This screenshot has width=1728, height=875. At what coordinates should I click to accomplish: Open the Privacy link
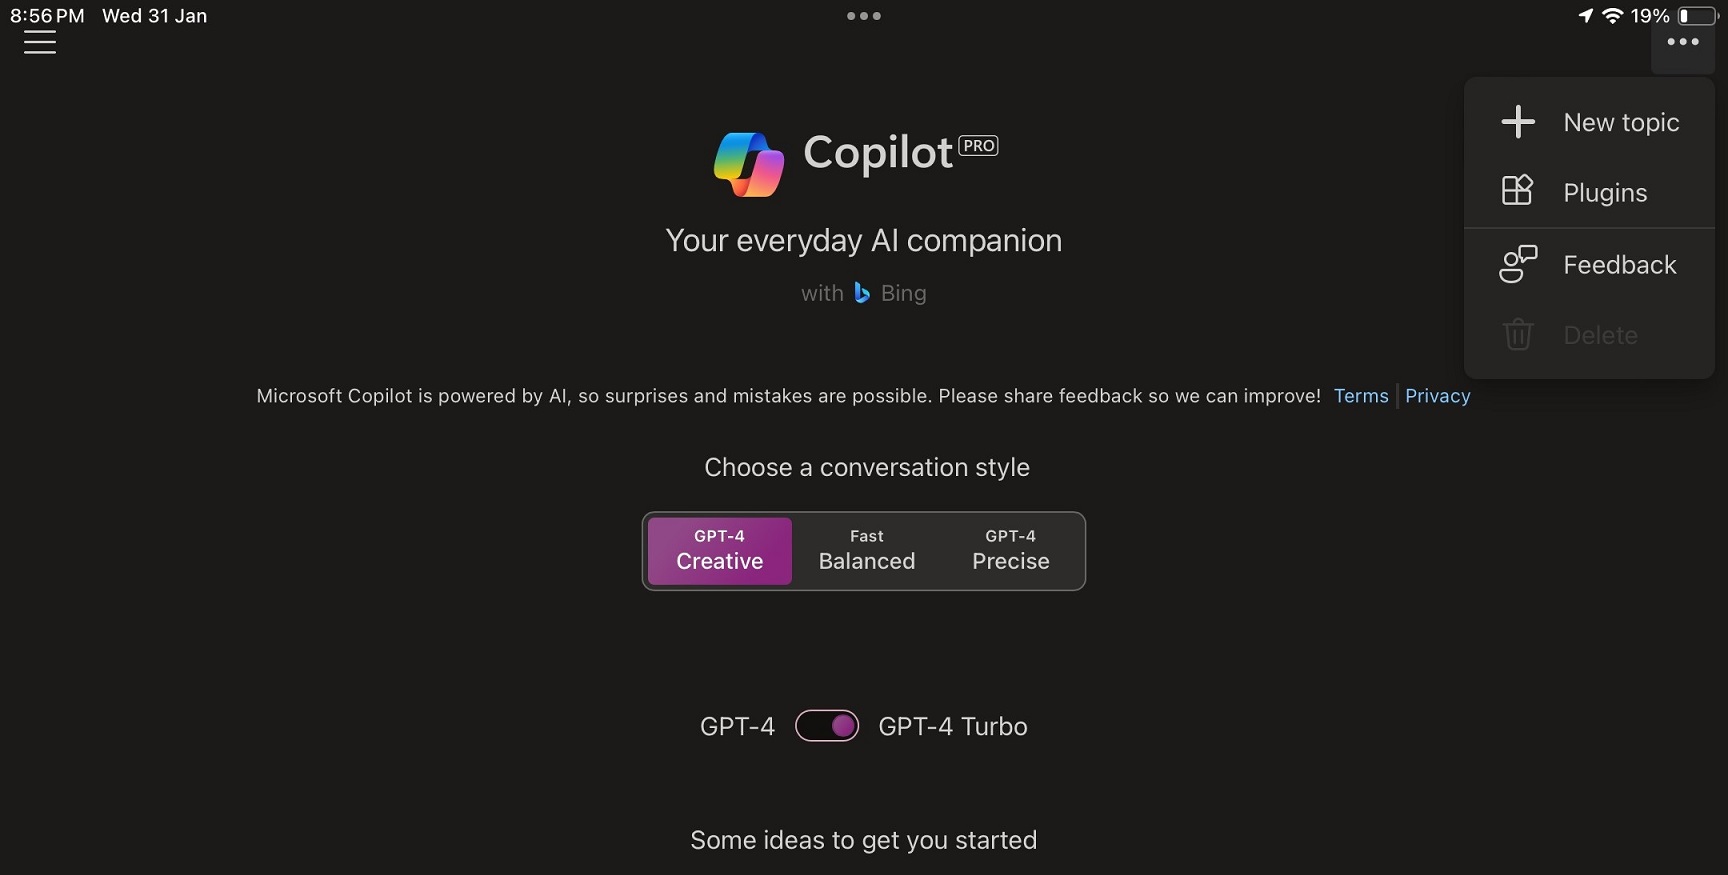pyautogui.click(x=1438, y=396)
